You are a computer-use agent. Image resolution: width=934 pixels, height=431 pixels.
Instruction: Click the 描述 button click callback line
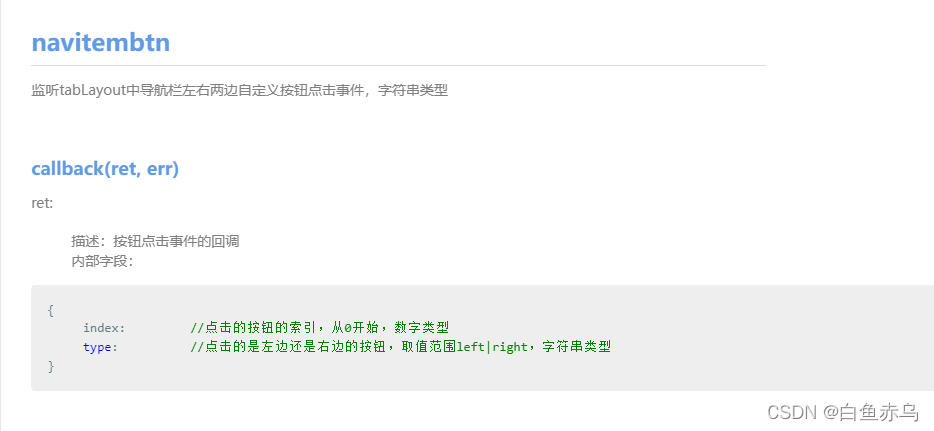coord(155,242)
